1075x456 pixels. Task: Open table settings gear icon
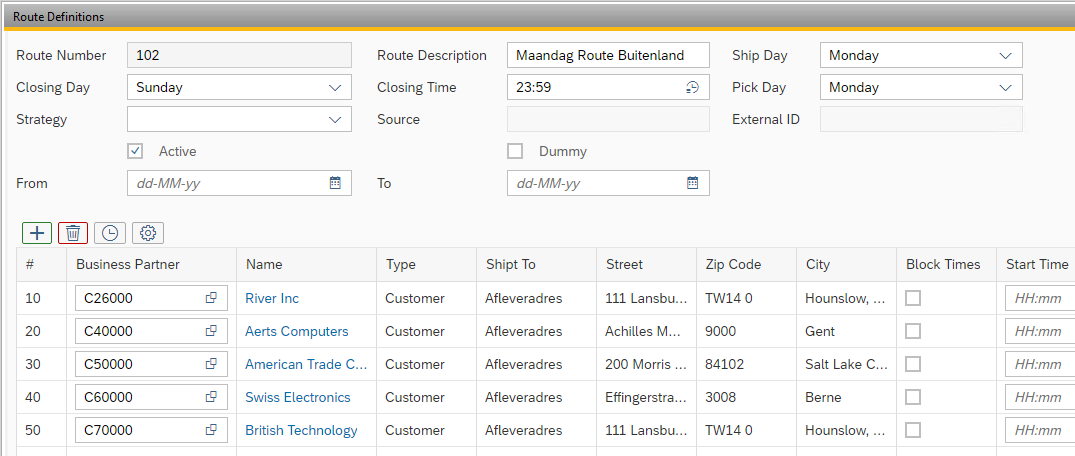pyautogui.click(x=148, y=233)
